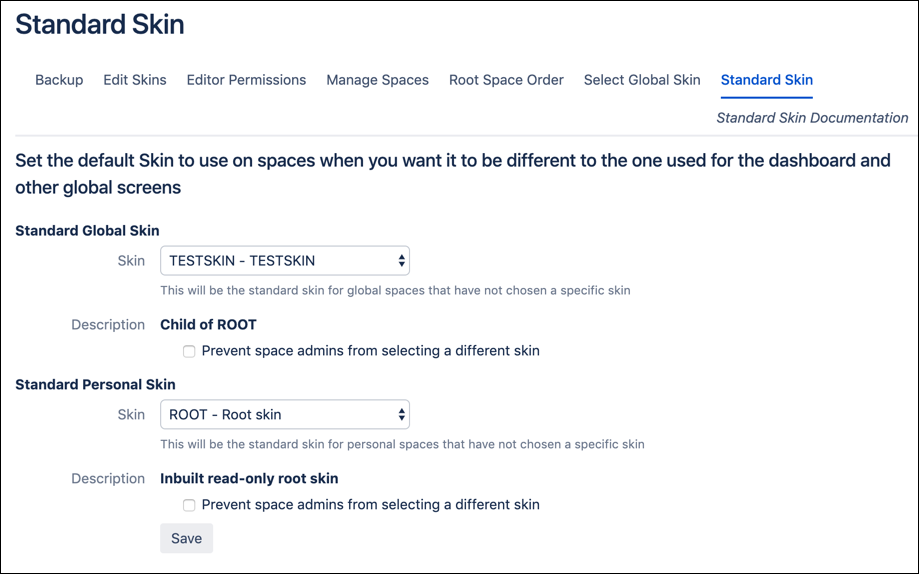
Task: Click the personal skin prevent-admins label text
Action: pyautogui.click(x=370, y=505)
